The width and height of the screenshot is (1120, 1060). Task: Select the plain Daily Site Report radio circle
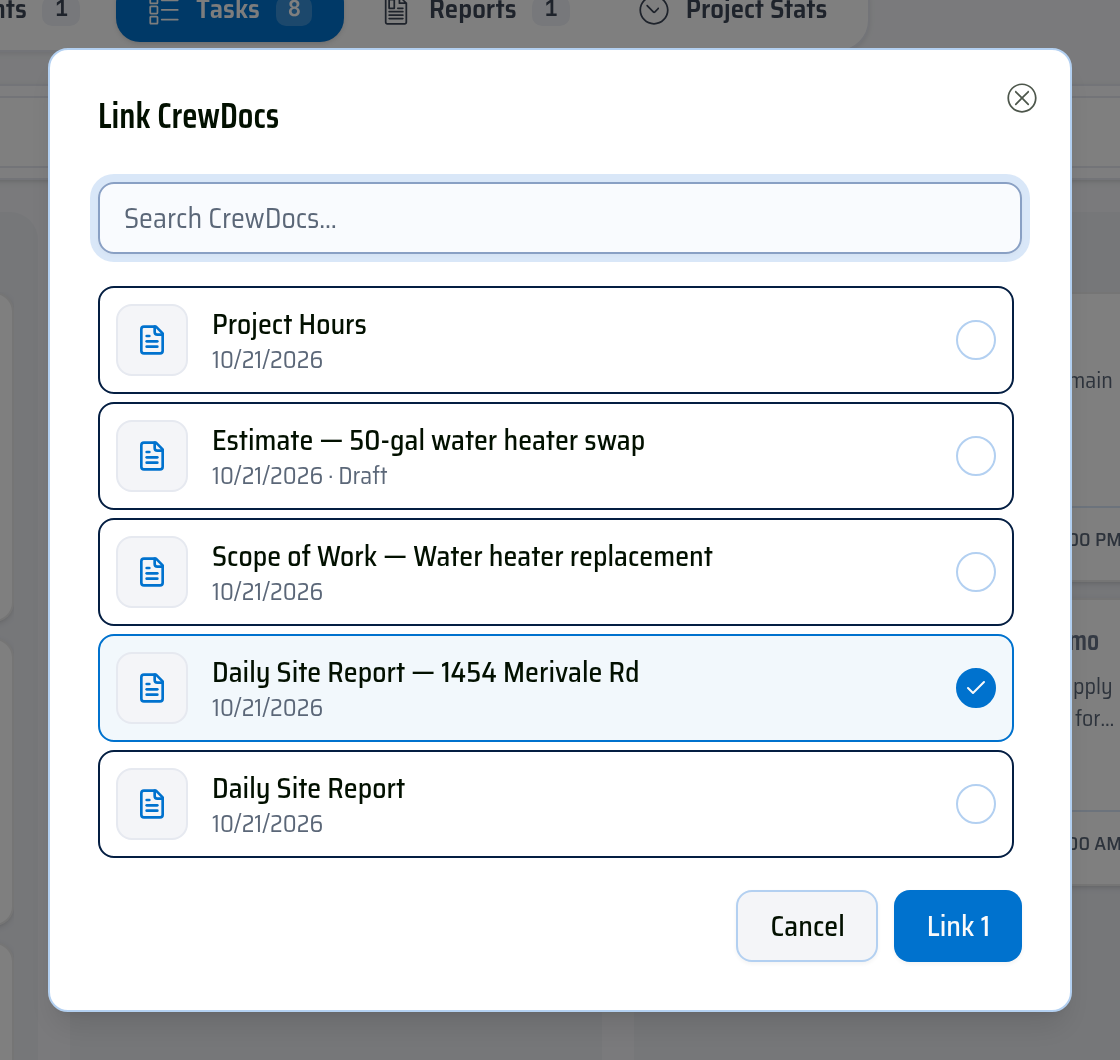point(975,804)
